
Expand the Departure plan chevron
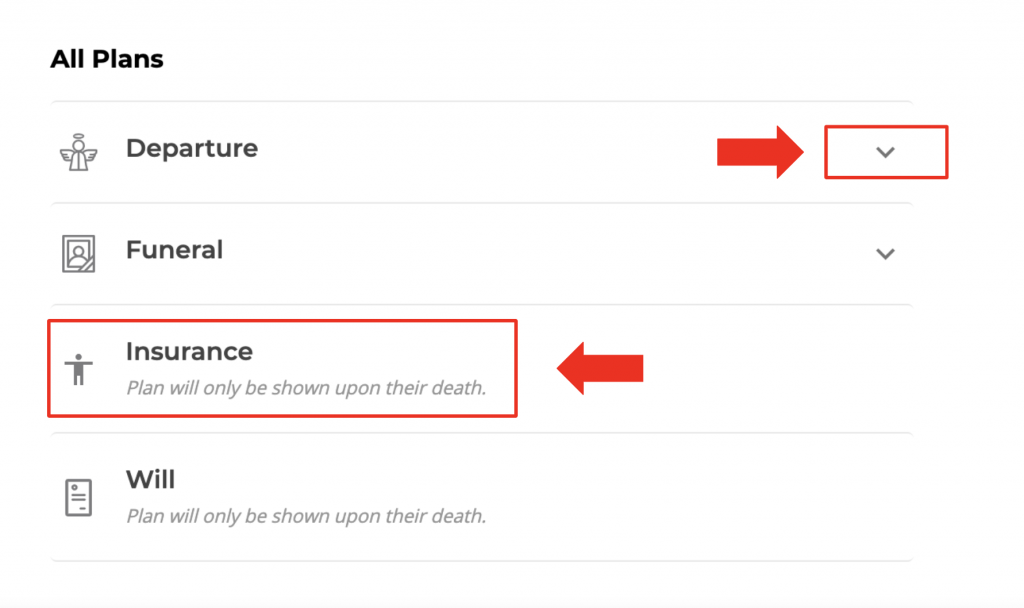(x=885, y=152)
